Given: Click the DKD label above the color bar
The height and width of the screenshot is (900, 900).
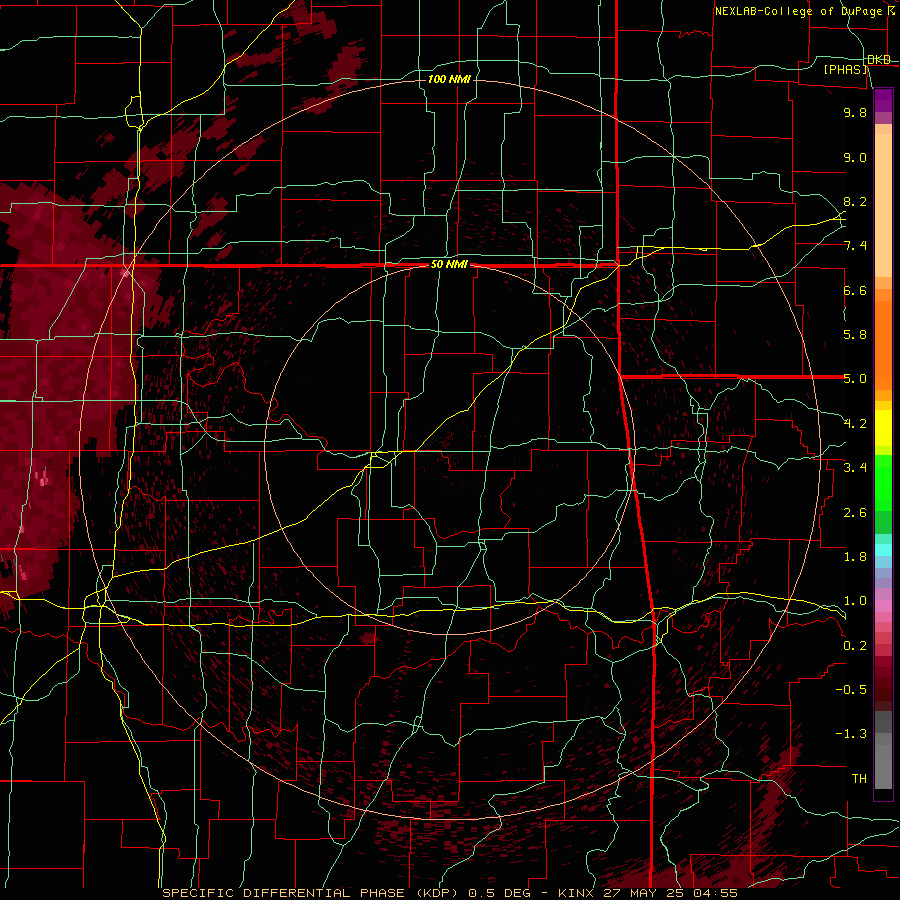Looking at the screenshot, I should 879,60.
